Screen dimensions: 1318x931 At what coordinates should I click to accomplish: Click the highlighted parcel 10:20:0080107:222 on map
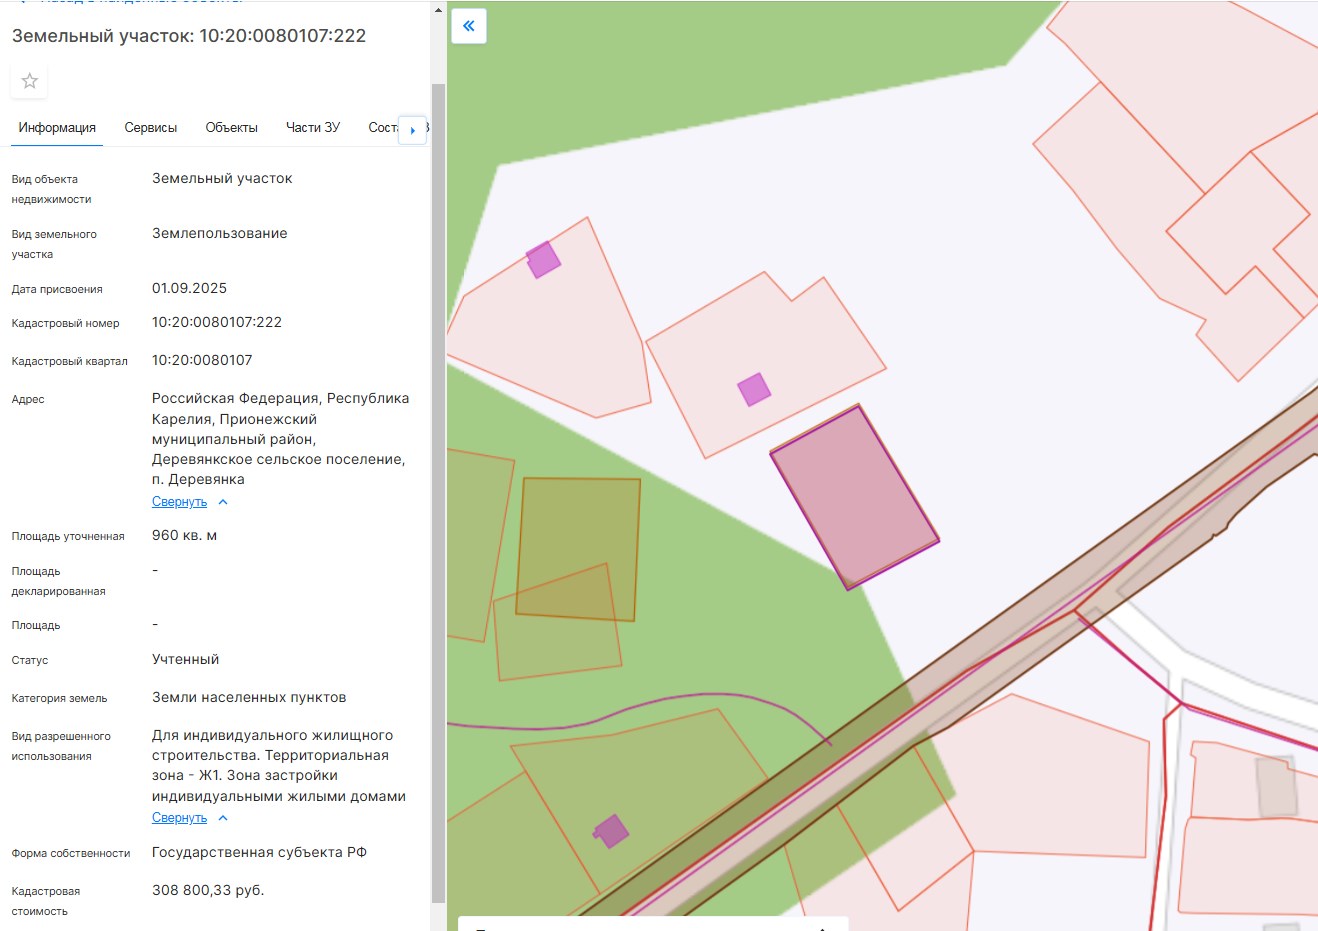click(855, 497)
